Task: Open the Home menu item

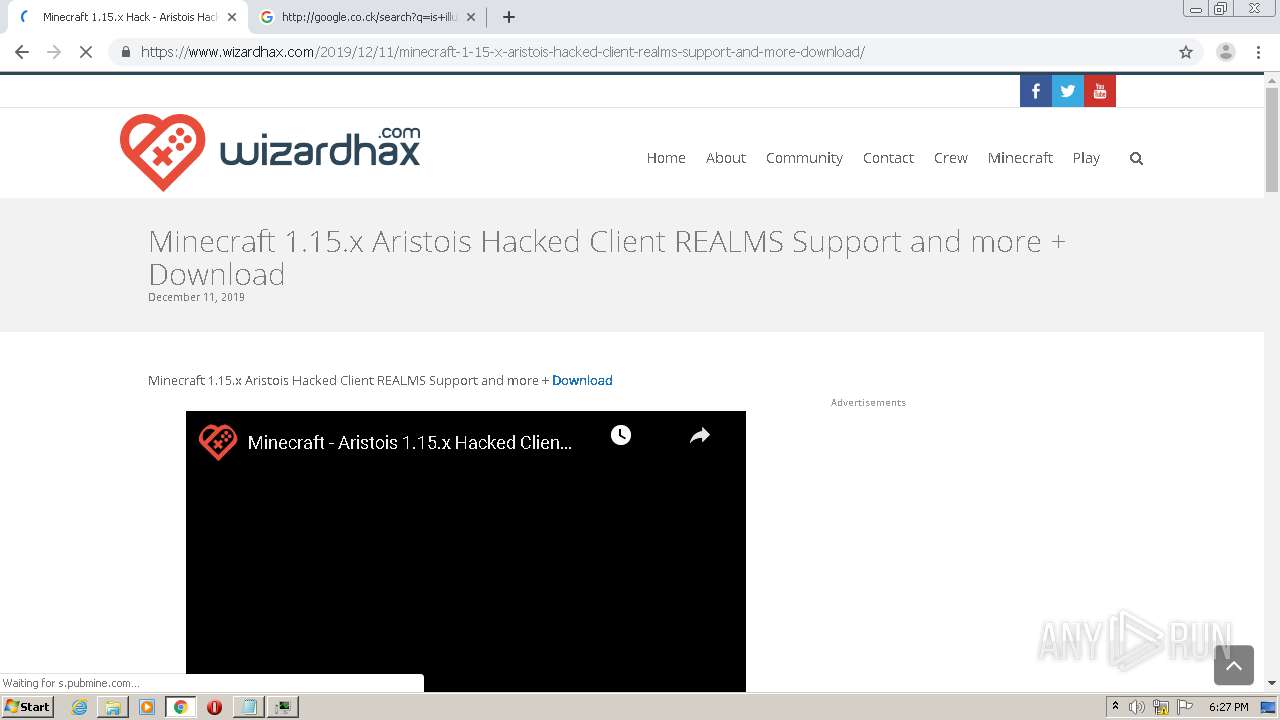Action: (666, 158)
